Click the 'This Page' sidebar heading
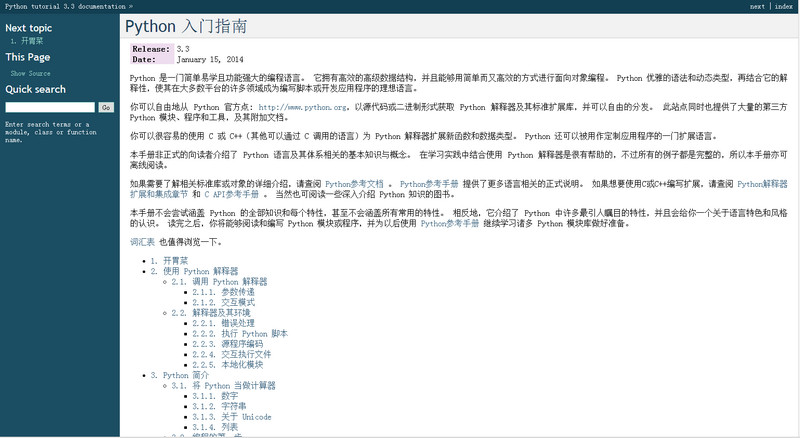The image size is (800, 438). point(28,57)
